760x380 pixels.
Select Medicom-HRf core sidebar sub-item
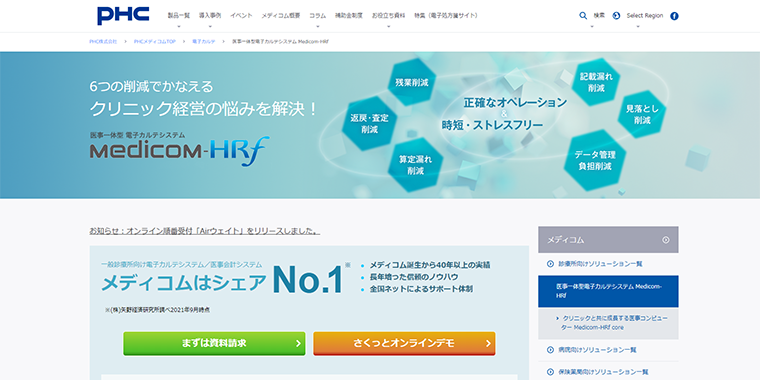pyautogui.click(x=608, y=323)
